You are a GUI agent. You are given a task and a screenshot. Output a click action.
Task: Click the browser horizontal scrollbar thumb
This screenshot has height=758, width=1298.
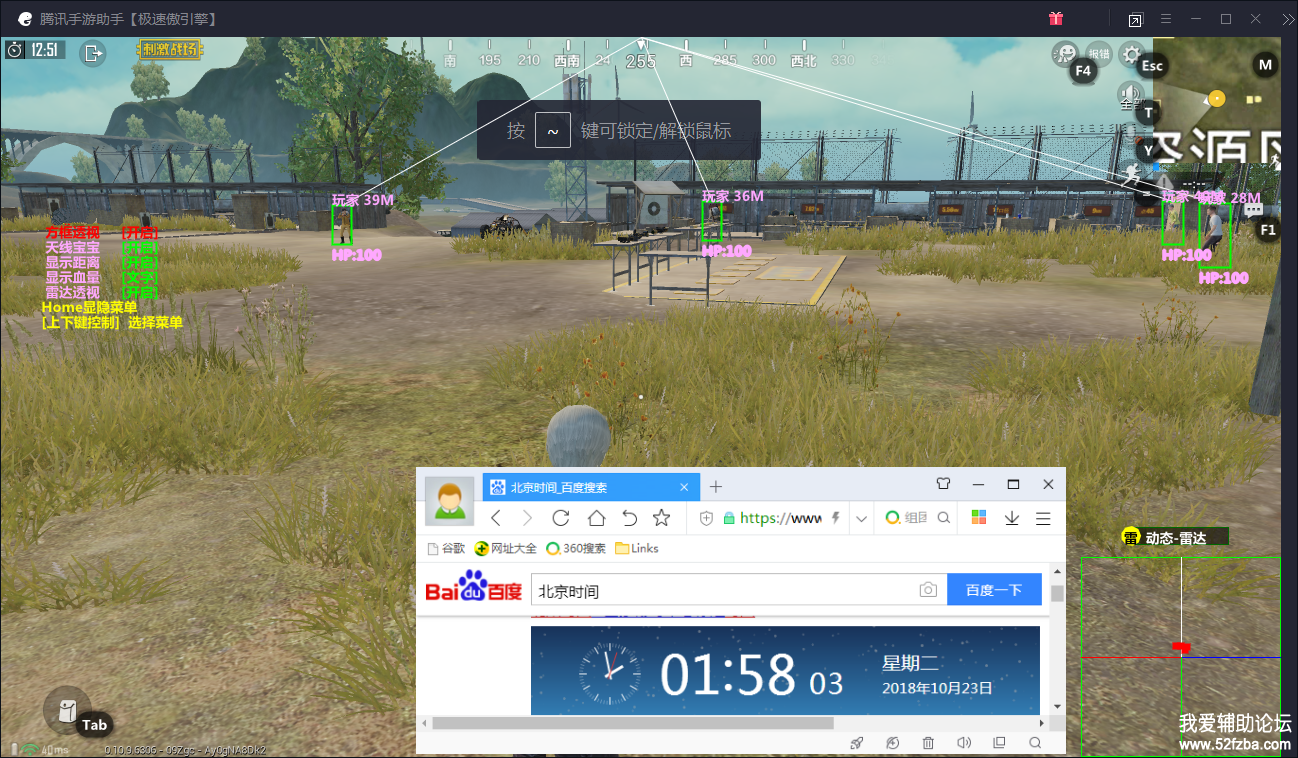[633, 722]
